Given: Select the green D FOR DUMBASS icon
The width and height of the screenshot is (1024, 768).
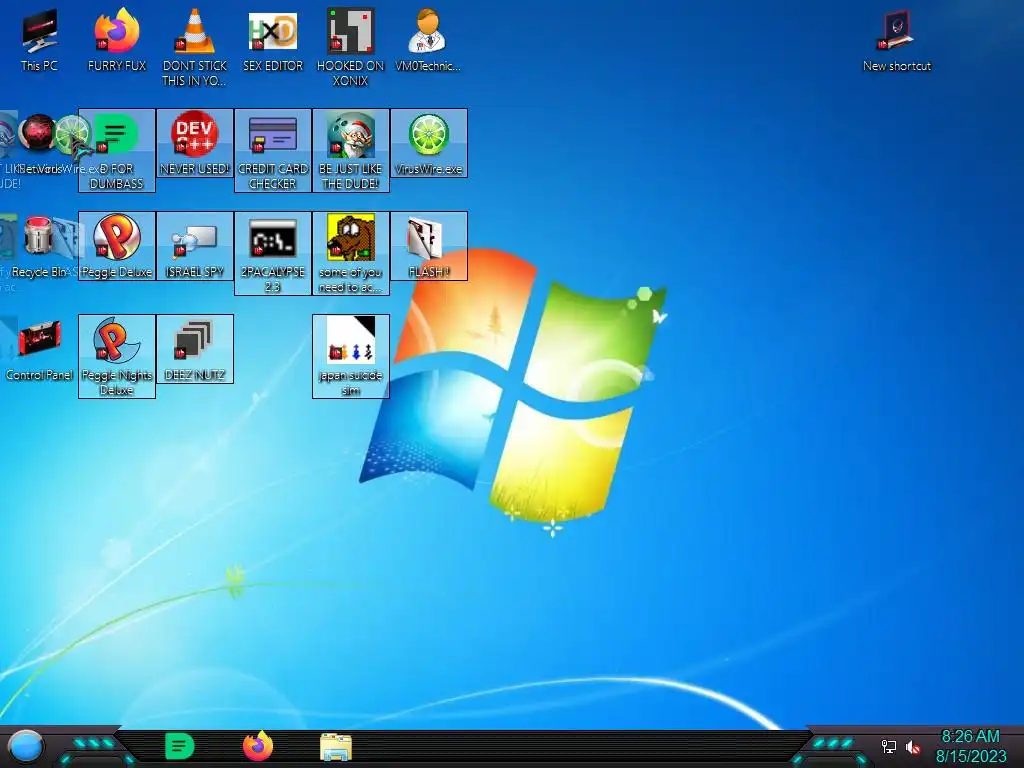Looking at the screenshot, I should [x=117, y=150].
